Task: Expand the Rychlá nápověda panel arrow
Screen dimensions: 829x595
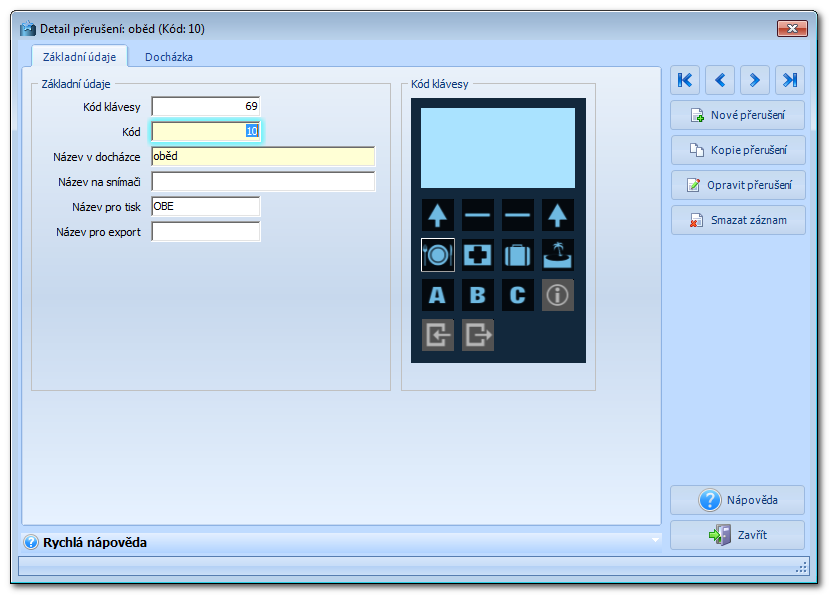Action: pyautogui.click(x=655, y=540)
